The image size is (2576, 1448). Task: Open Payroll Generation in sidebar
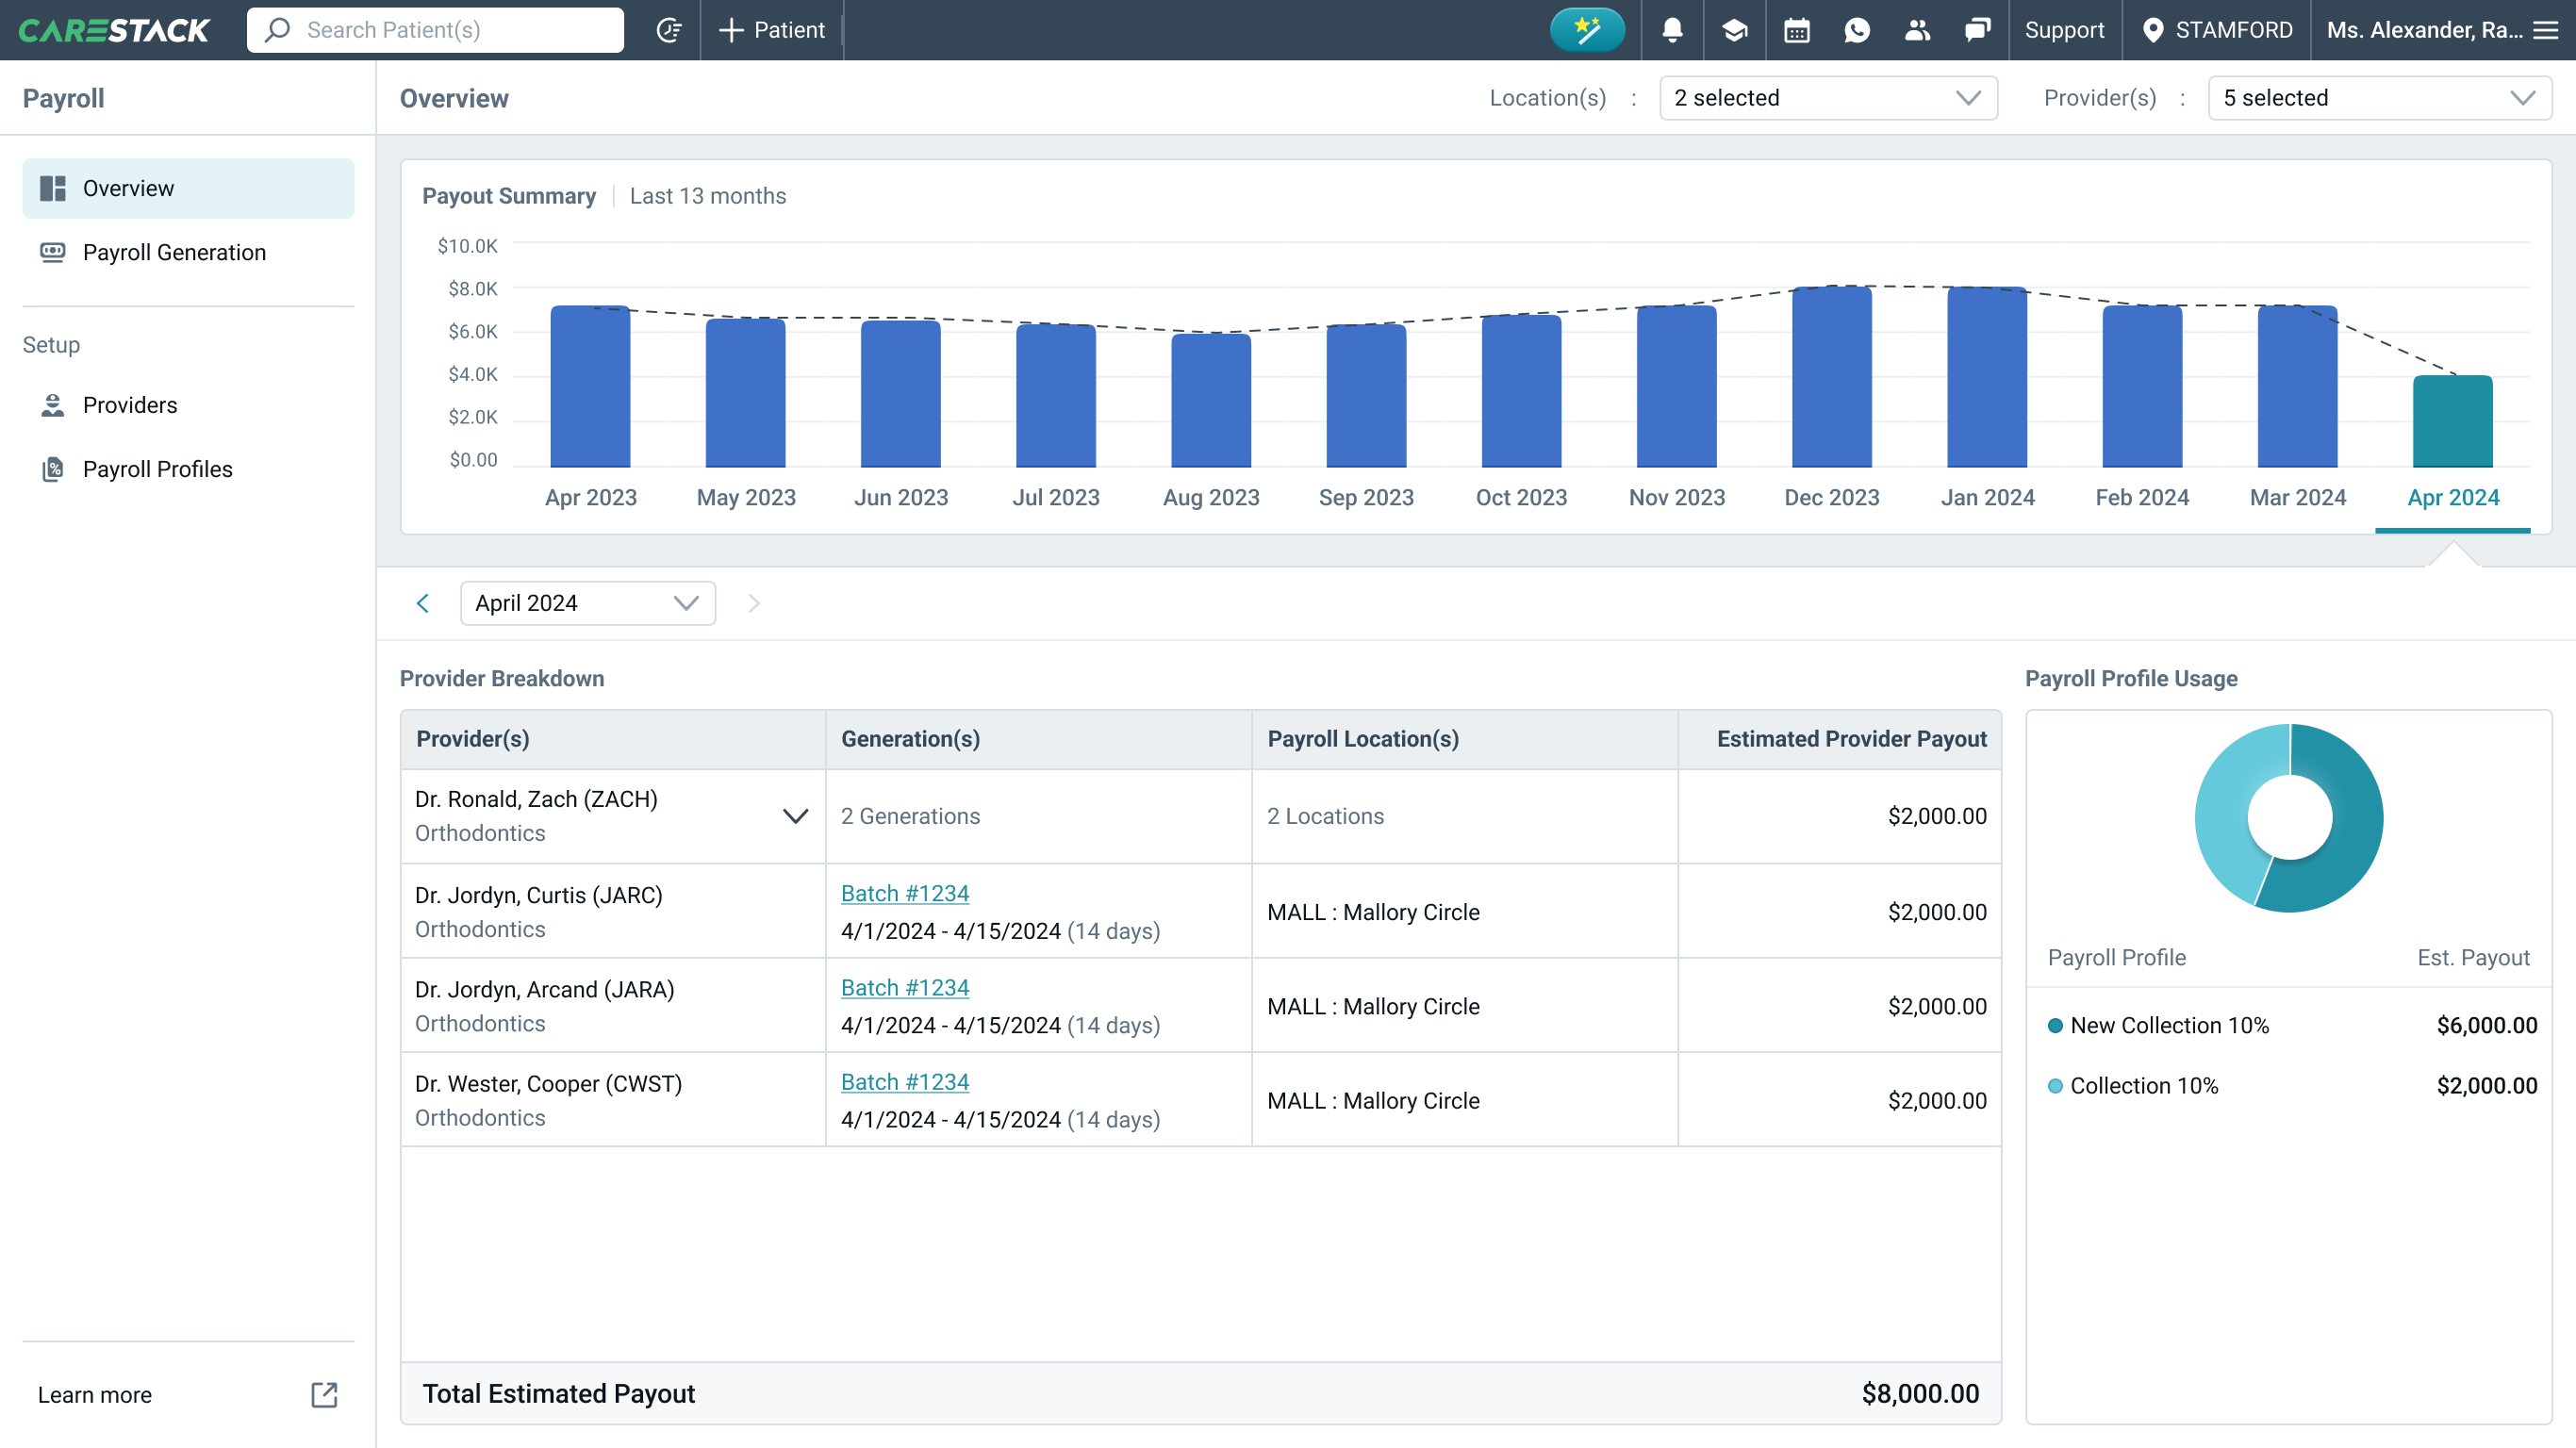tap(188, 252)
